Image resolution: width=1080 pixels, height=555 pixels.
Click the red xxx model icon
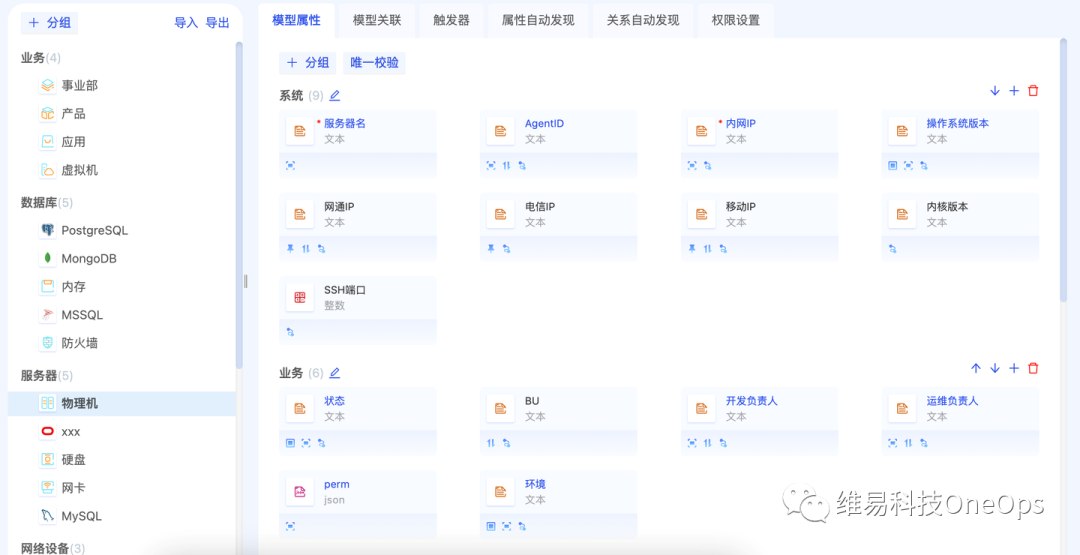(48, 432)
